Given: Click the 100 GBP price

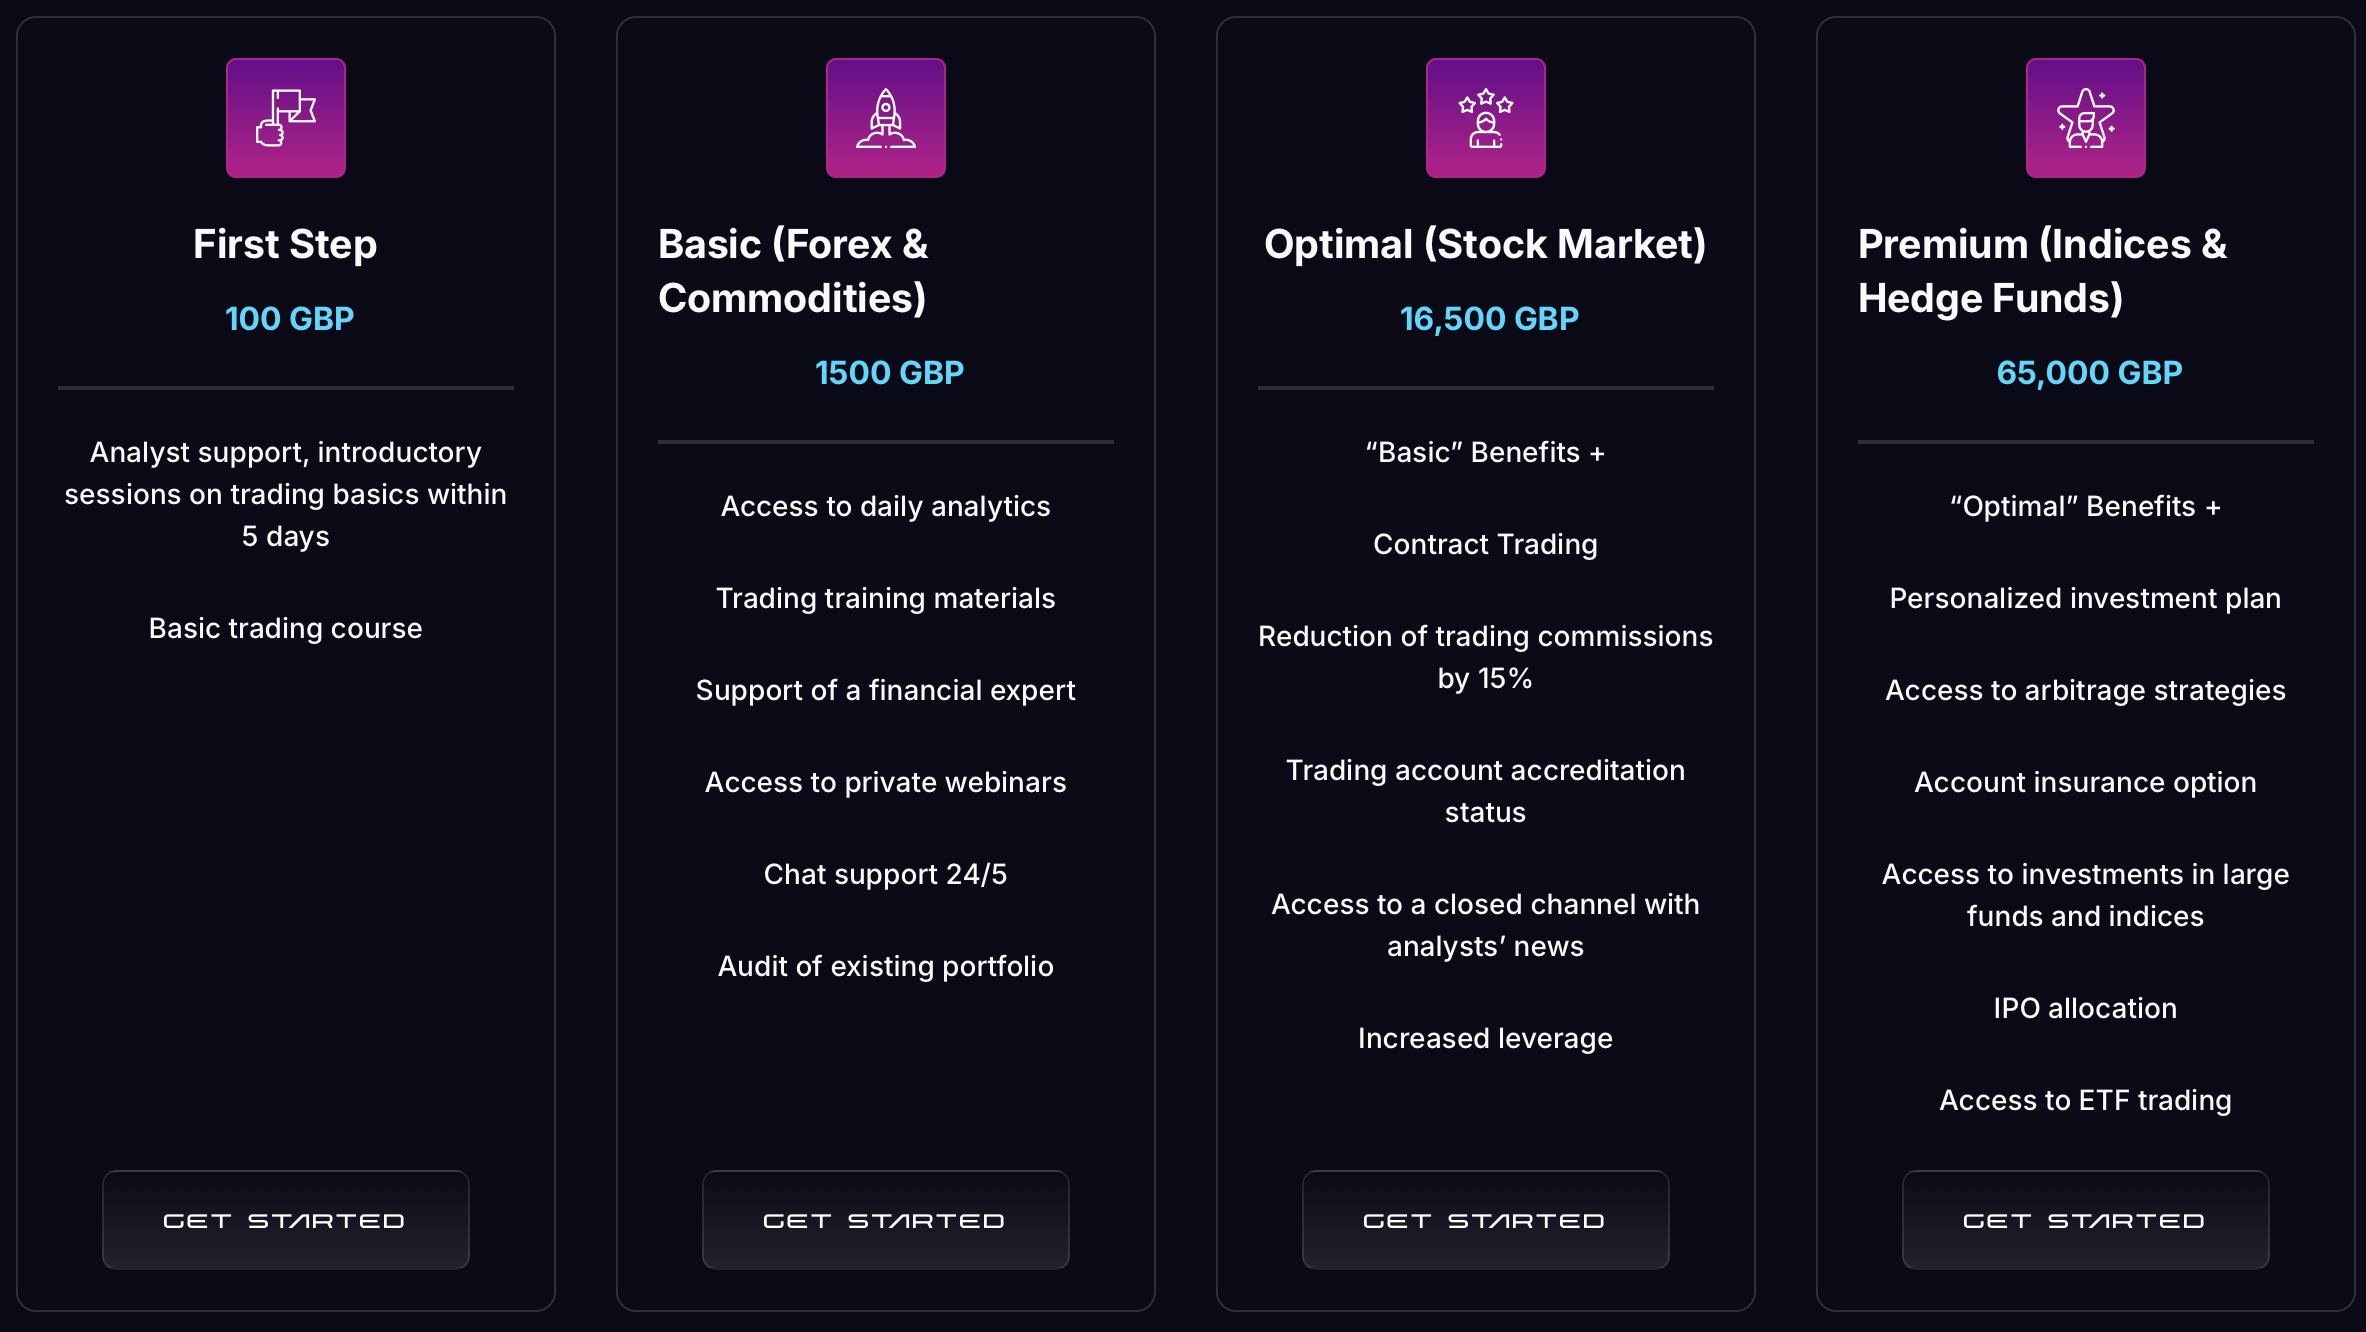Looking at the screenshot, I should [x=289, y=319].
